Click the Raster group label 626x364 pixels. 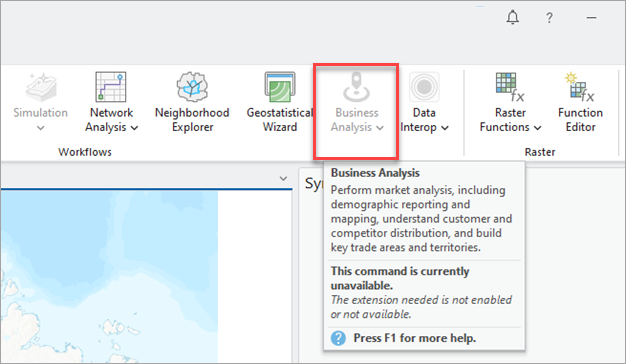coord(540,152)
